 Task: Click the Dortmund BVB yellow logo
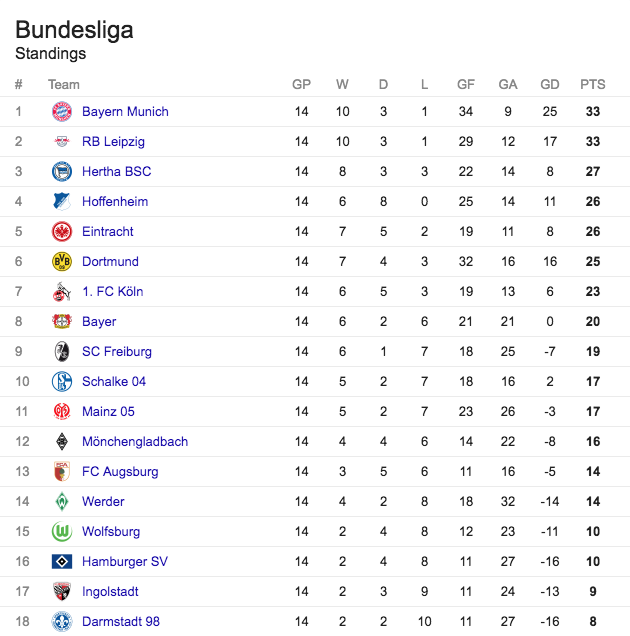(x=62, y=262)
